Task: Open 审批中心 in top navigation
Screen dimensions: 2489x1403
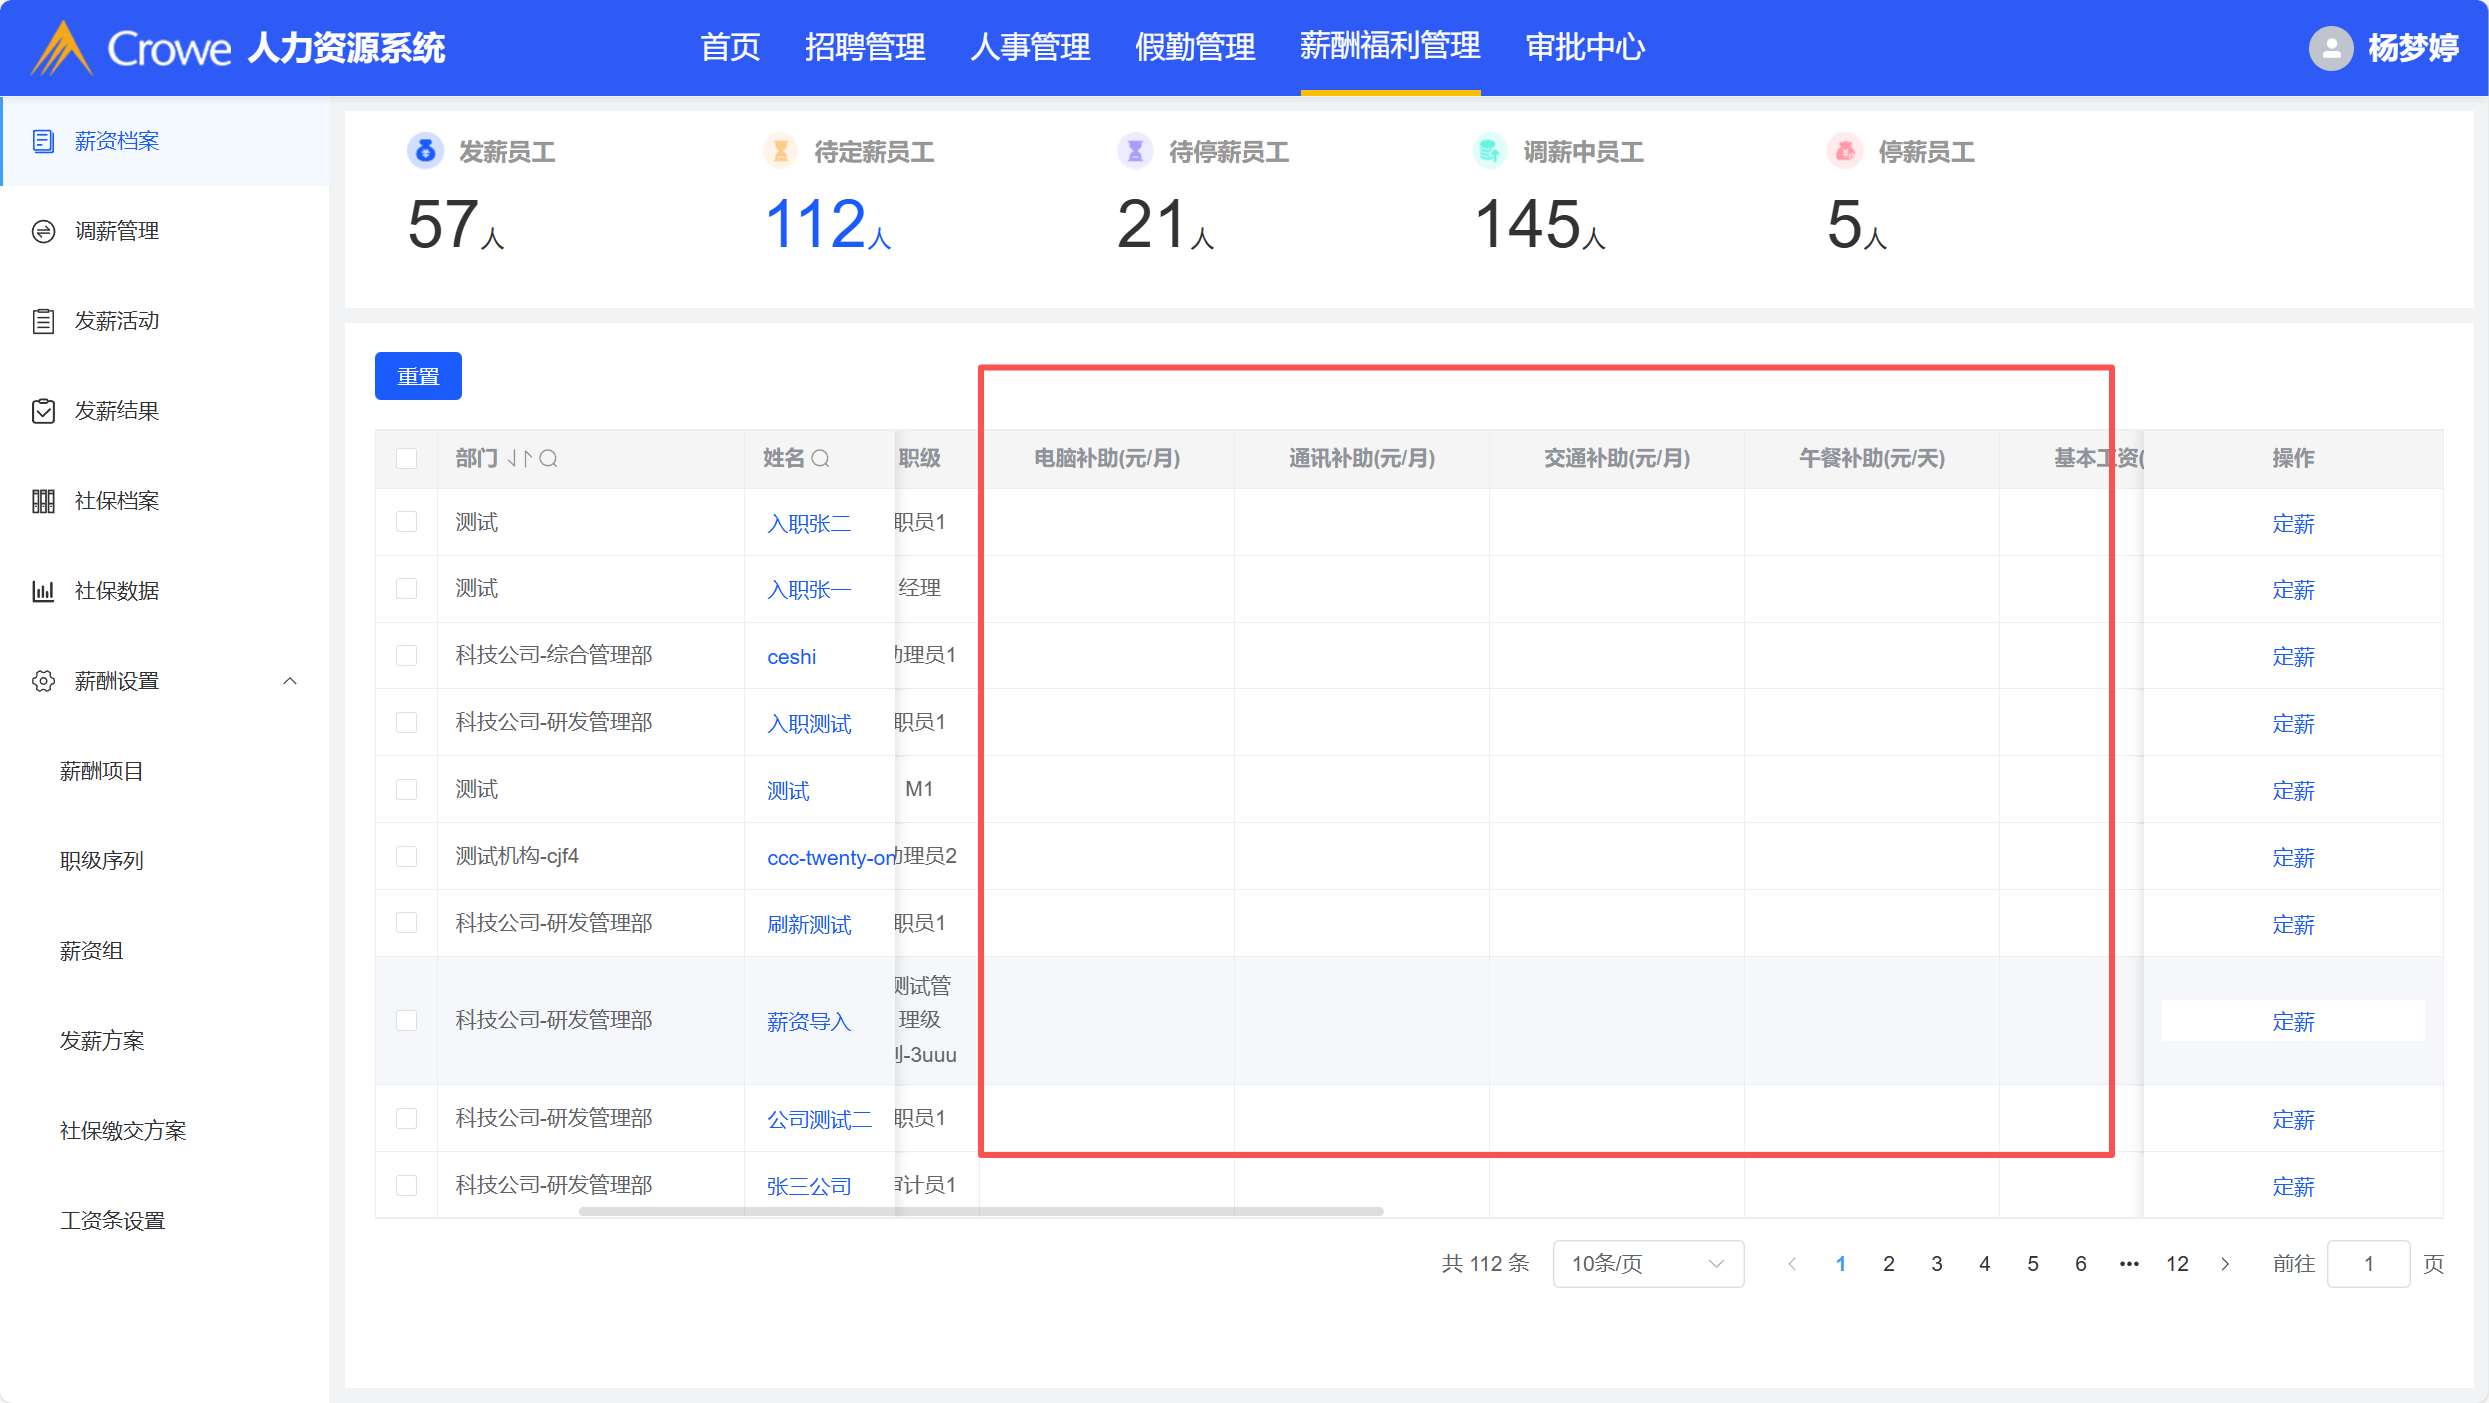Action: click(x=1585, y=47)
